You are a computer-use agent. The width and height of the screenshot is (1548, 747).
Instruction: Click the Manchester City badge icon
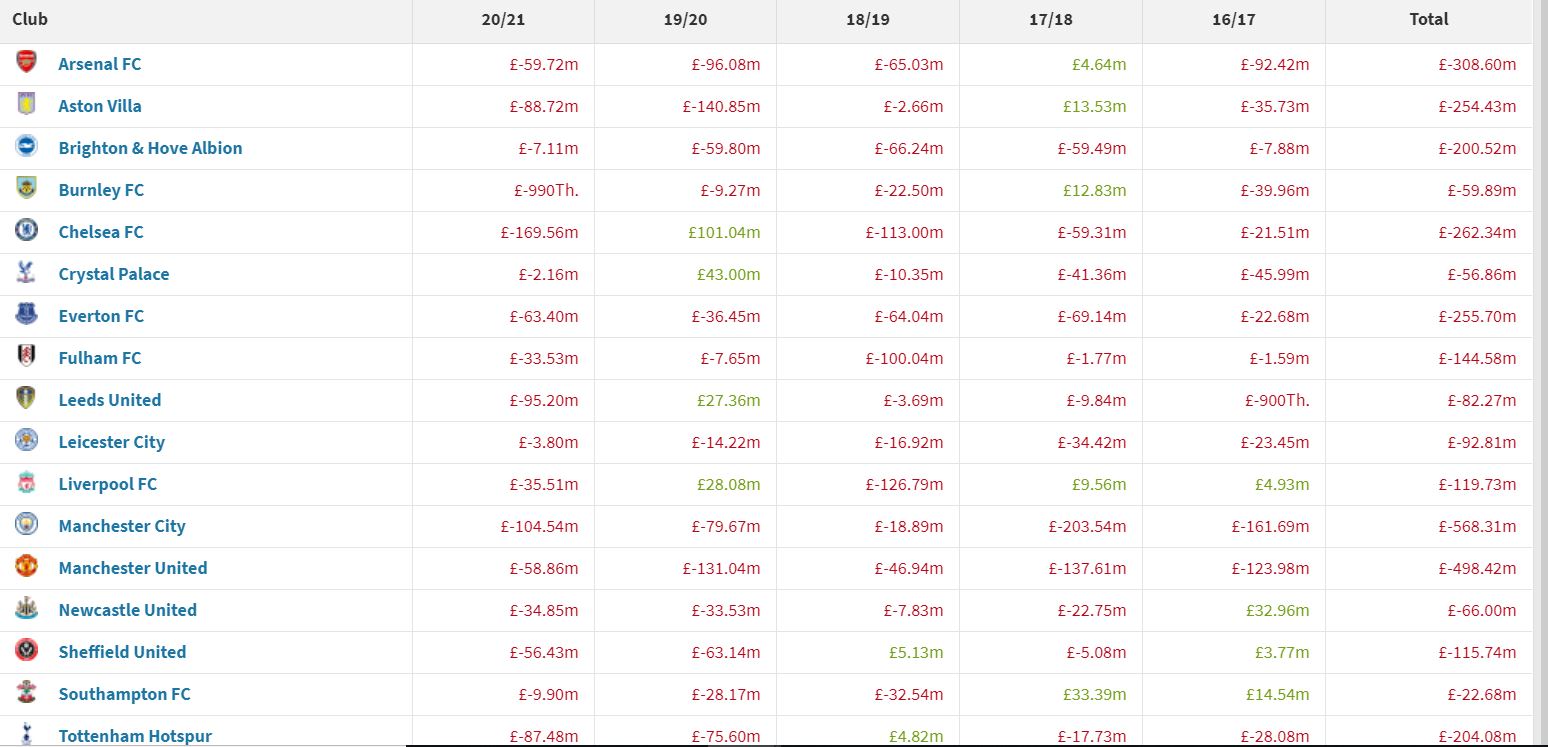pos(26,525)
